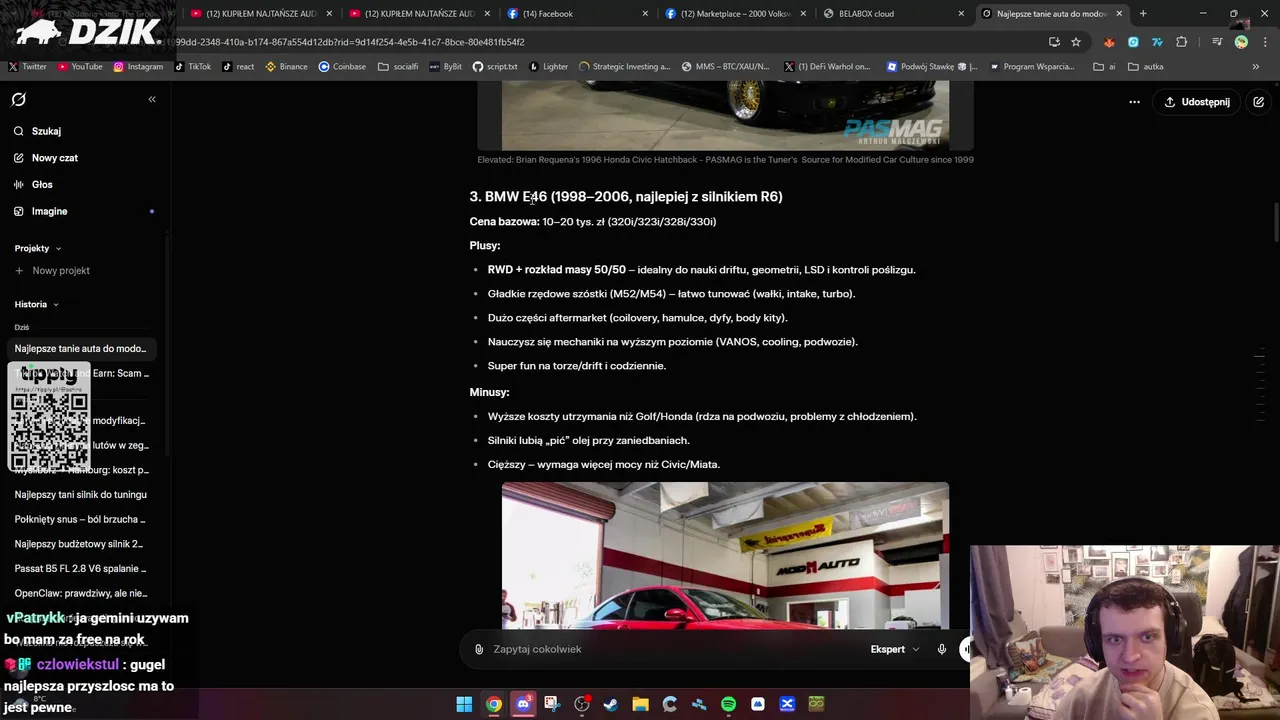Open Chrome three-dot menu
This screenshot has height=720, width=1280.
click(1265, 42)
